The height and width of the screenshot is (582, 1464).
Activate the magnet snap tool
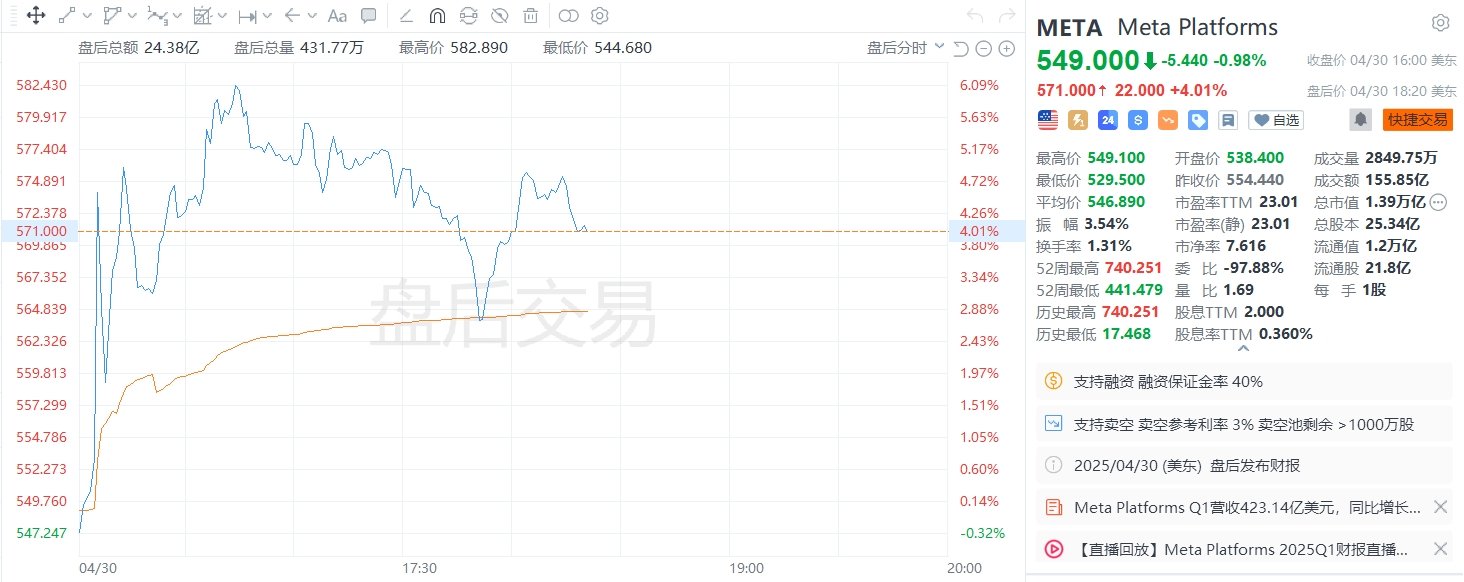(437, 15)
